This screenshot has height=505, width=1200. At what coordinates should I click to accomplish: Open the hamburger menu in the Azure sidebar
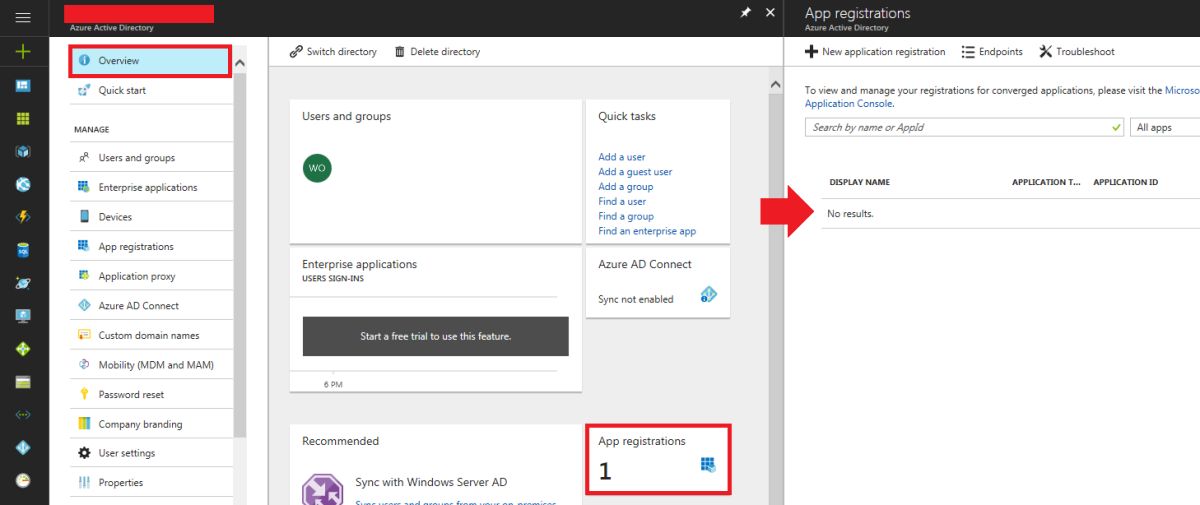click(23, 18)
